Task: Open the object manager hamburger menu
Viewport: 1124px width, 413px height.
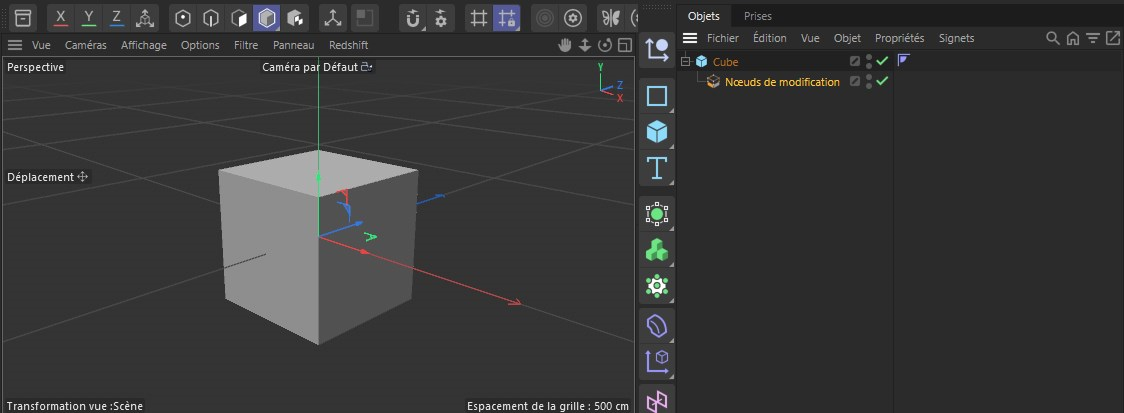Action: [x=690, y=38]
